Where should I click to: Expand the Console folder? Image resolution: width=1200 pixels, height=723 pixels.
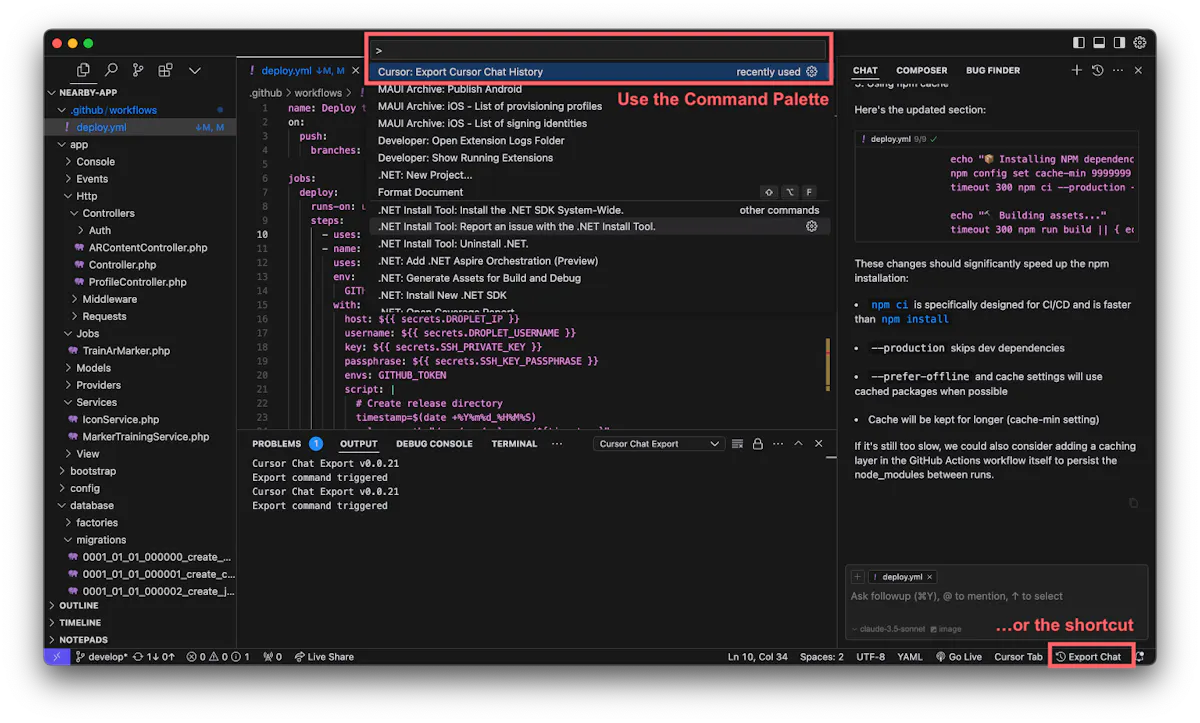click(96, 162)
